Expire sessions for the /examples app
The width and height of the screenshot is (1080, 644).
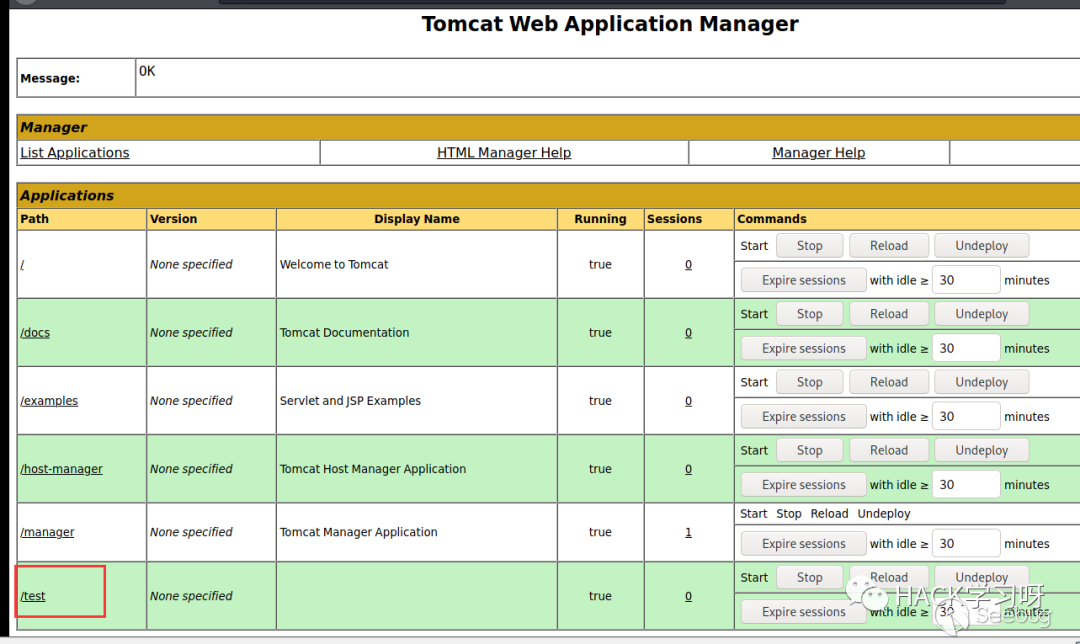[803, 417]
